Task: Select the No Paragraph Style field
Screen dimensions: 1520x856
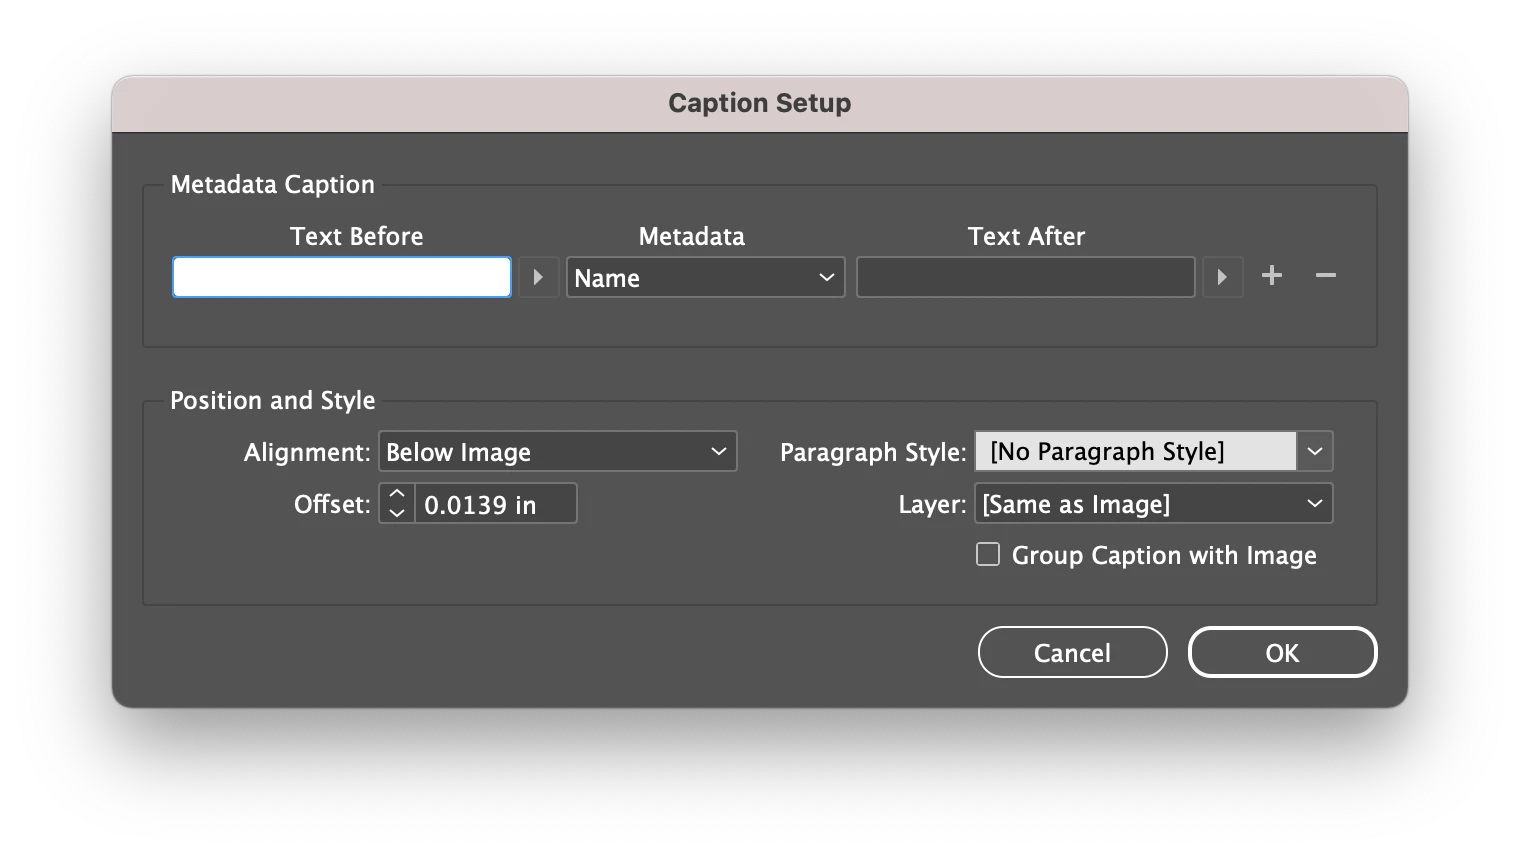Action: pyautogui.click(x=1135, y=452)
